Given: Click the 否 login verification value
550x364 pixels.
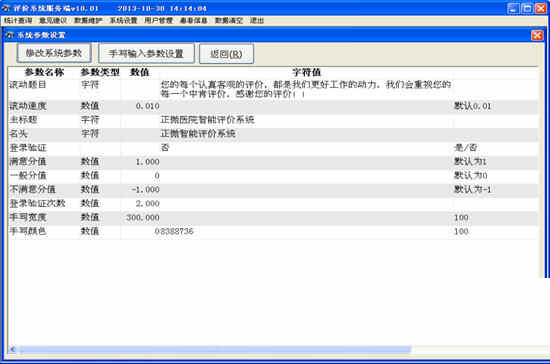Looking at the screenshot, I should [x=165, y=148].
